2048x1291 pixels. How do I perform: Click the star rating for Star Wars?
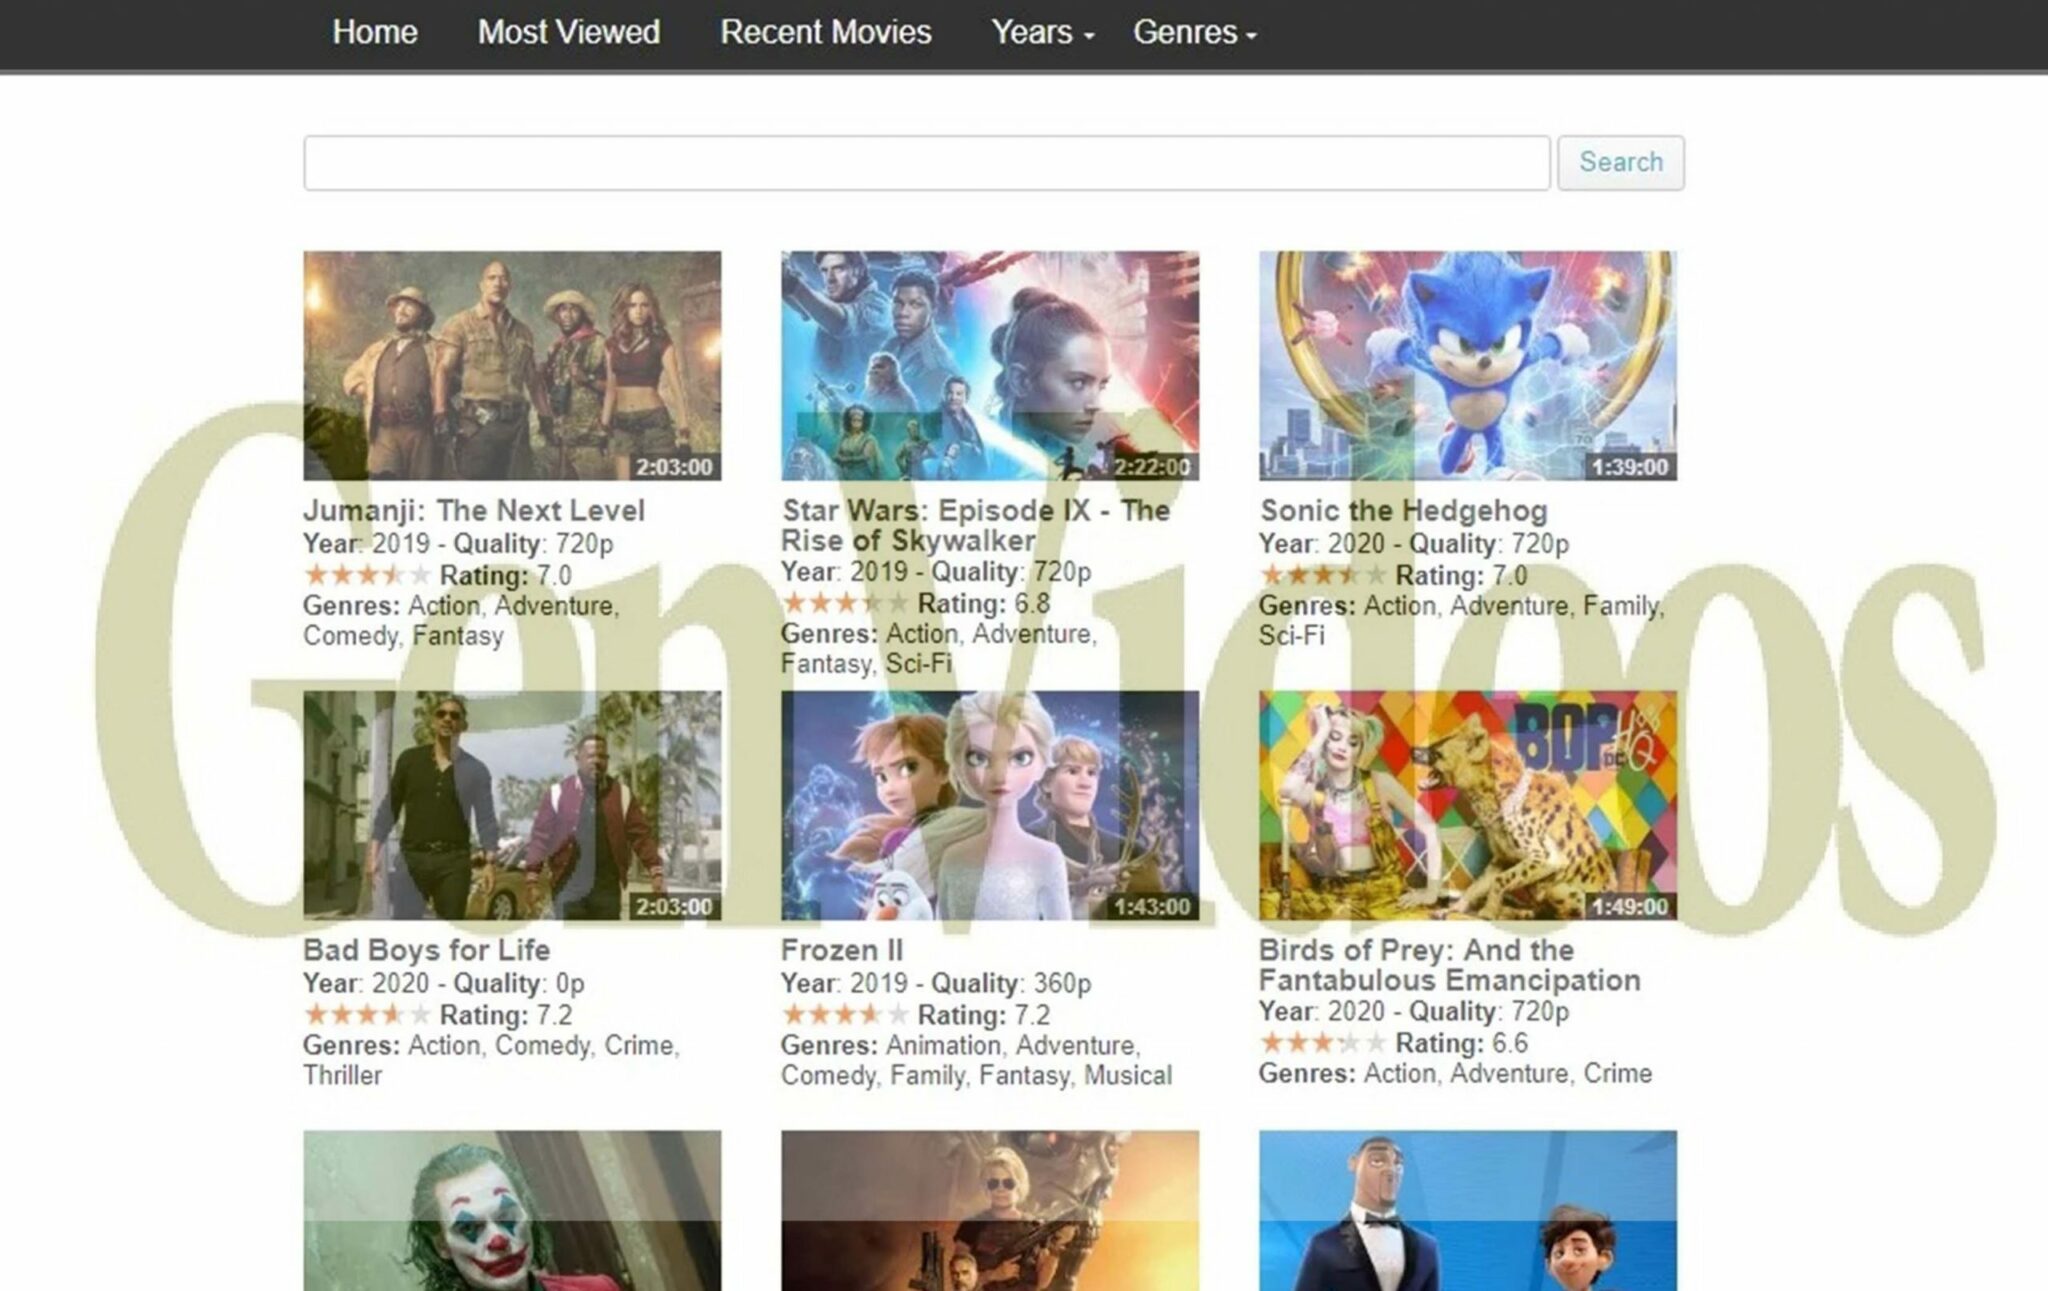pos(845,603)
